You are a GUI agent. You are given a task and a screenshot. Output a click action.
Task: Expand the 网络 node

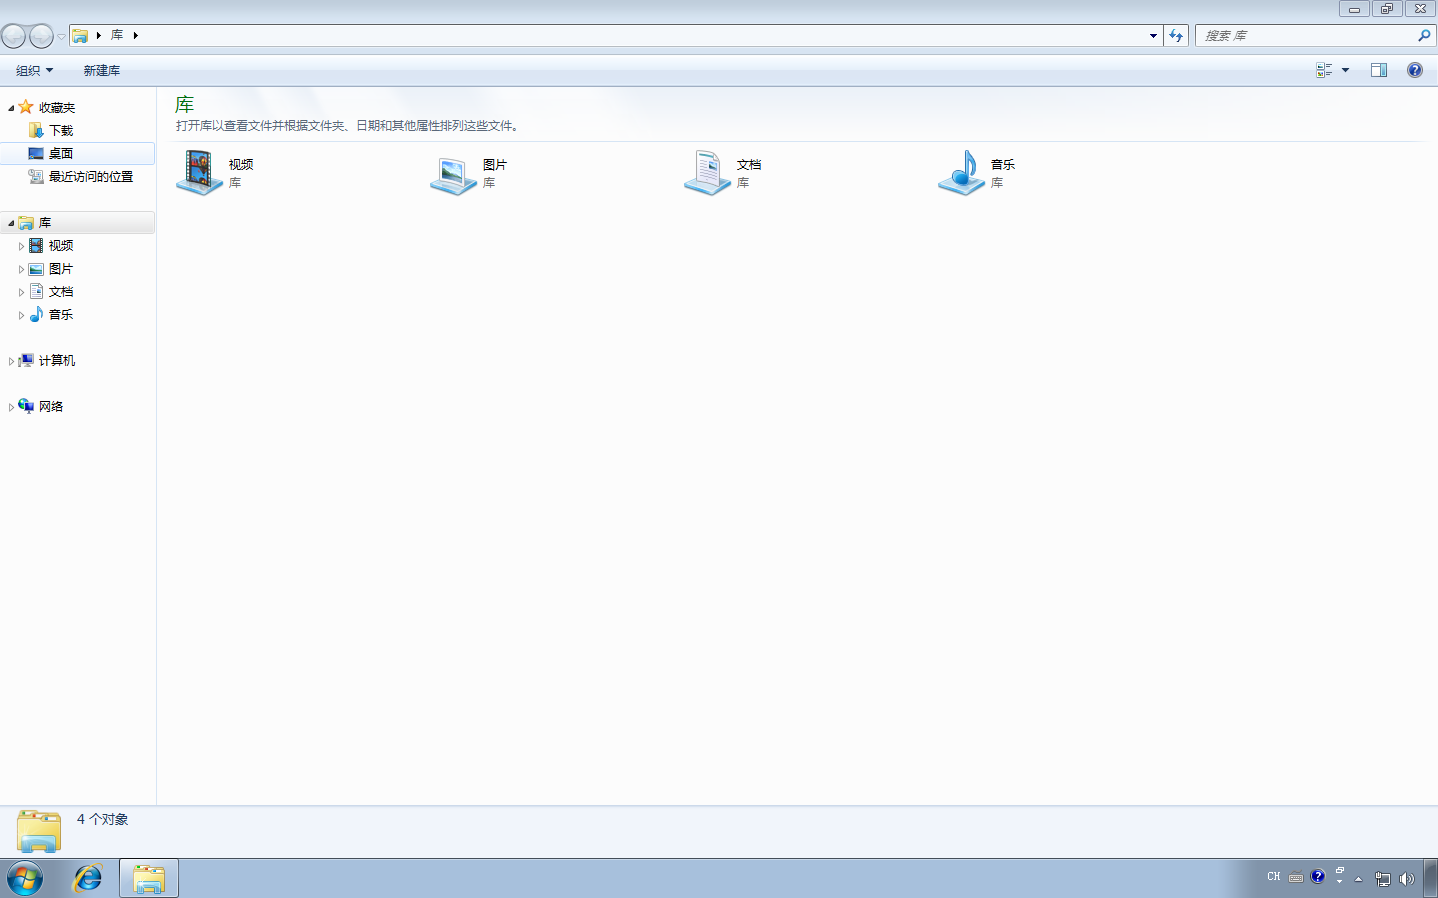11,407
